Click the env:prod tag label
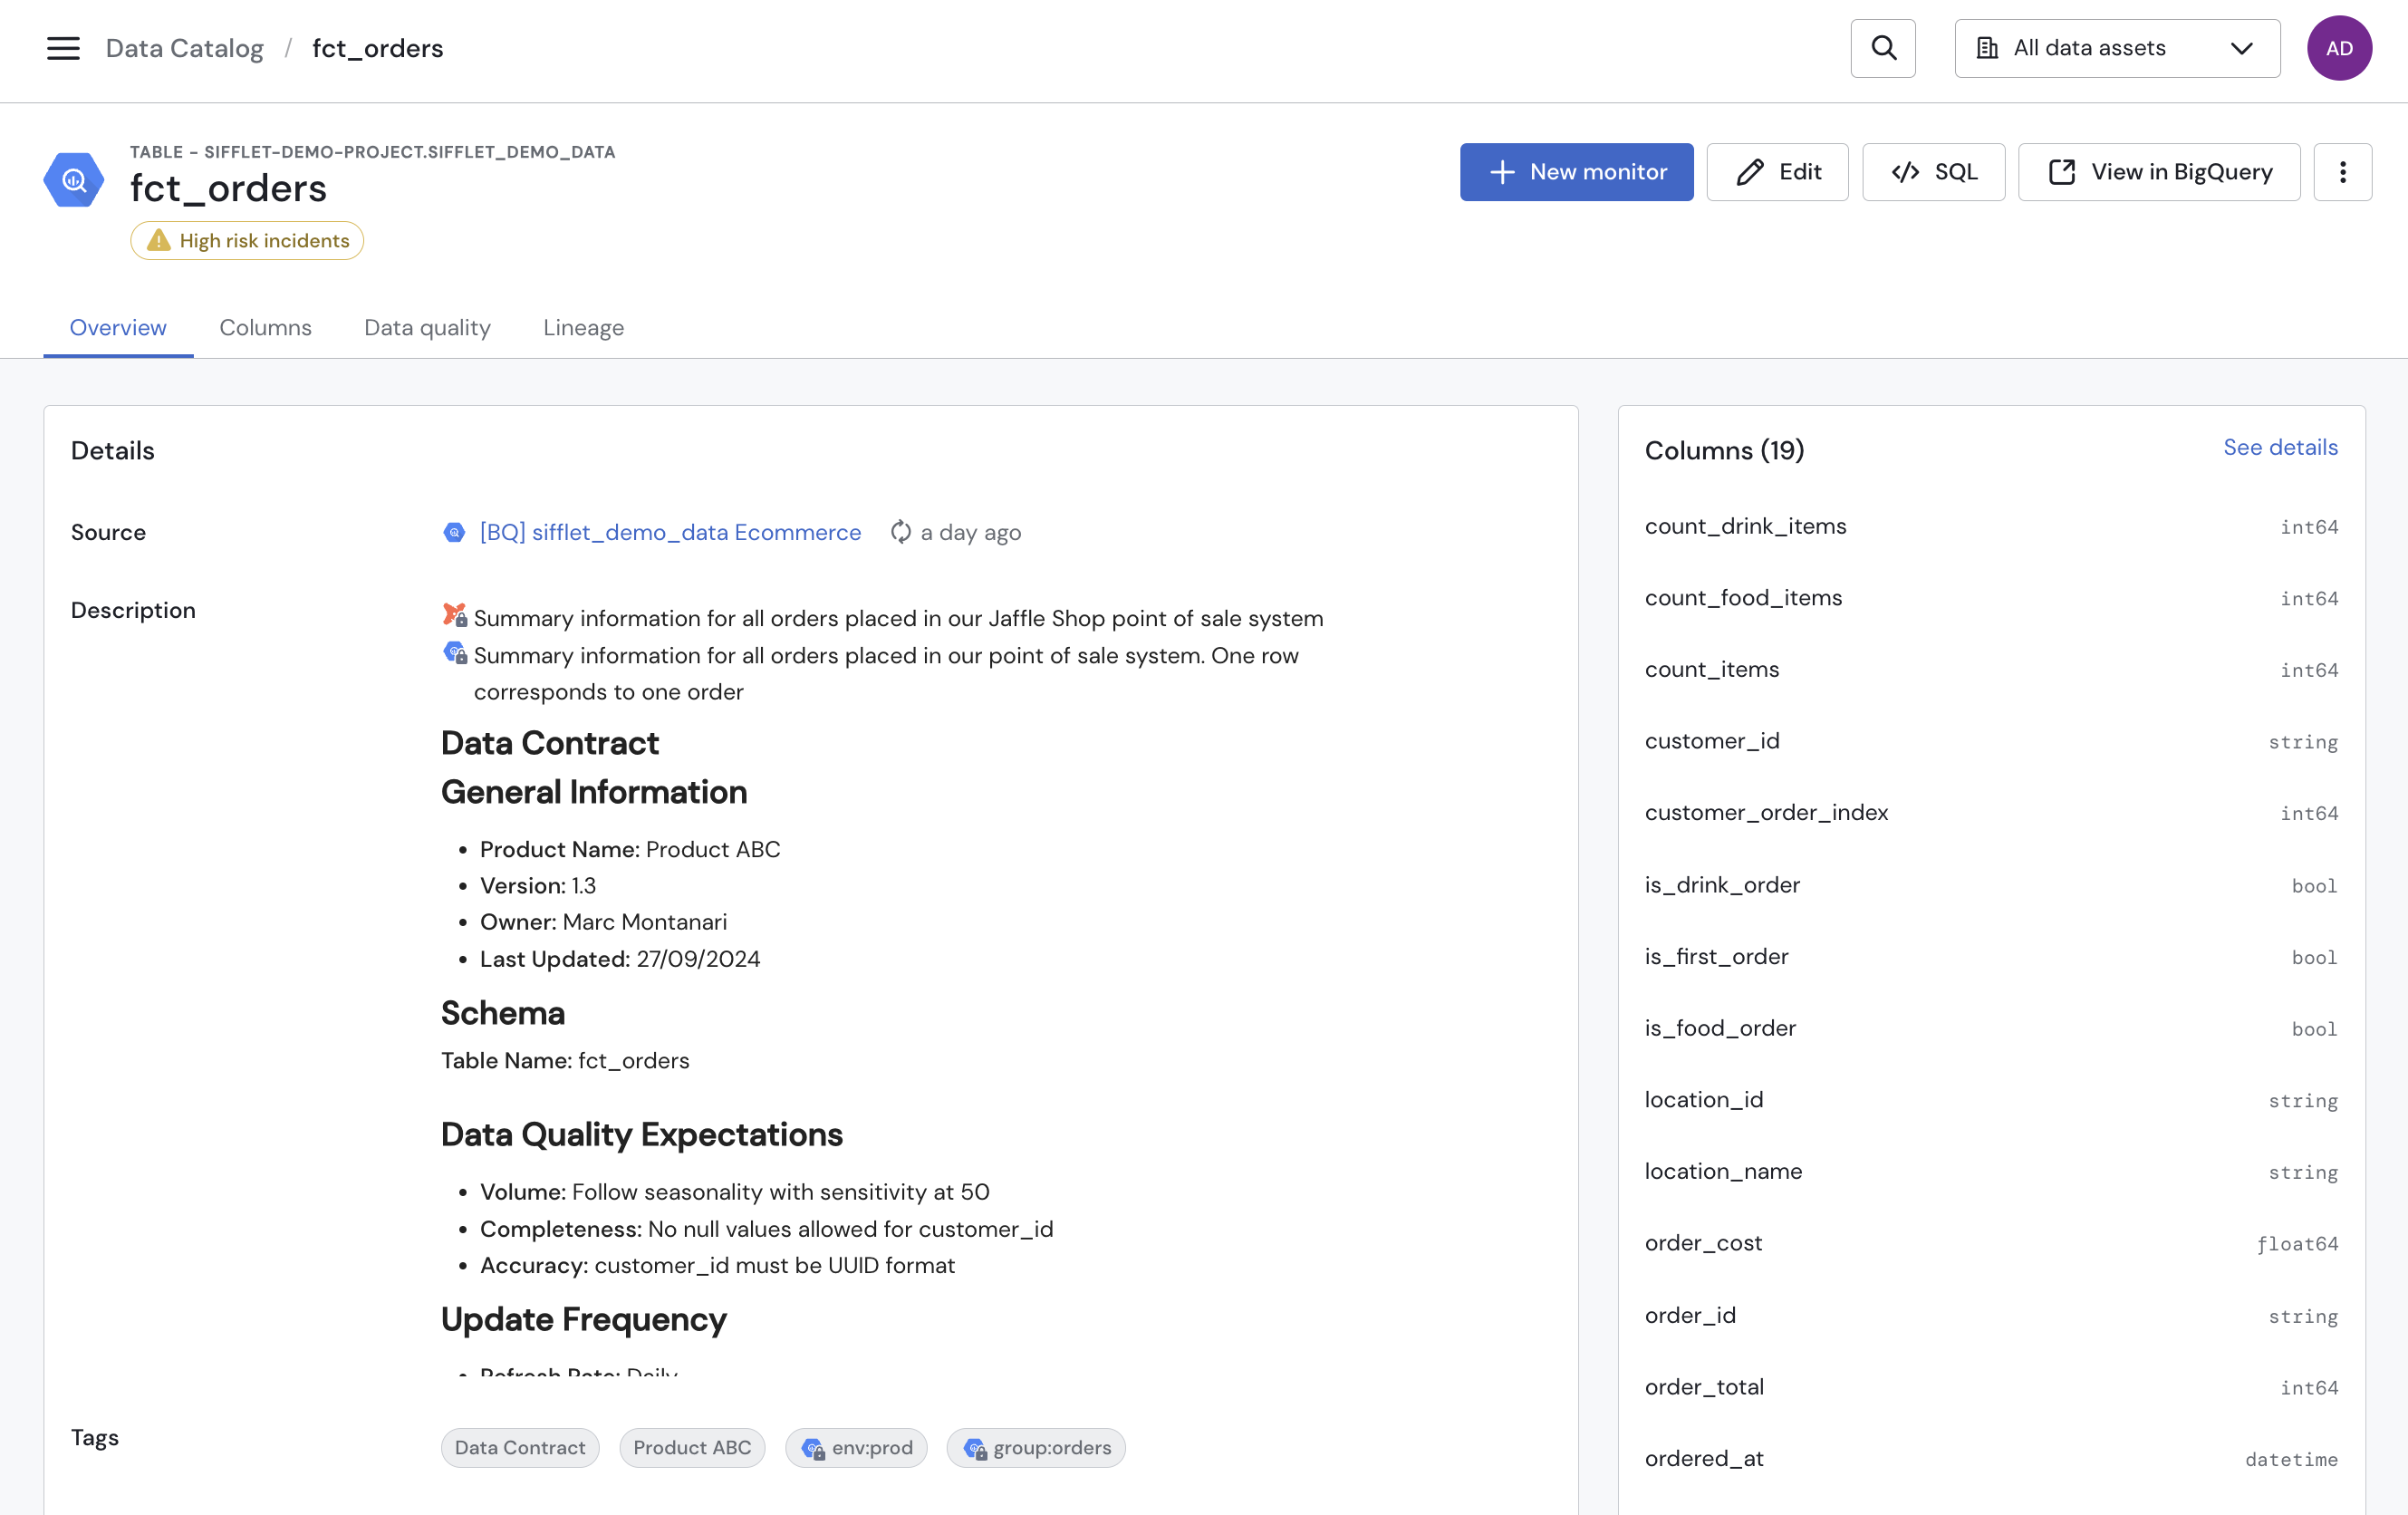This screenshot has width=2408, height=1515. click(872, 1448)
